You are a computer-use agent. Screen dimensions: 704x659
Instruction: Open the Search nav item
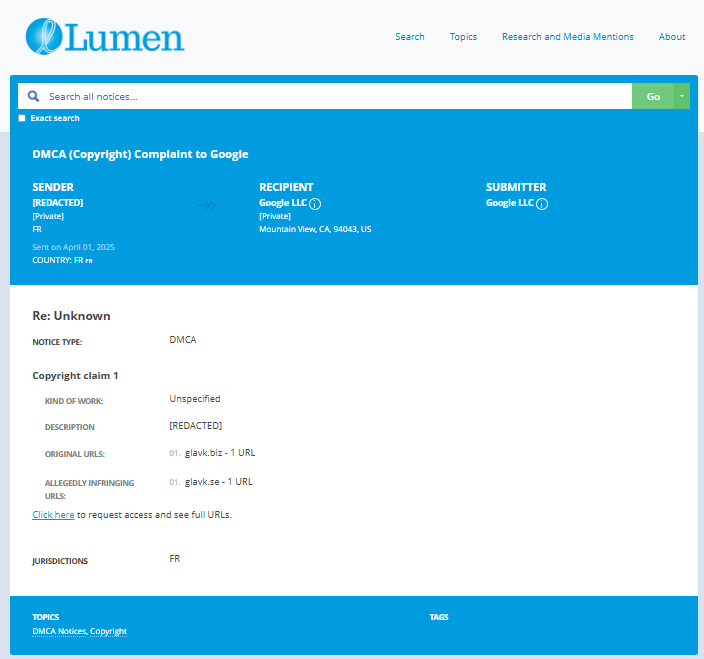409,37
